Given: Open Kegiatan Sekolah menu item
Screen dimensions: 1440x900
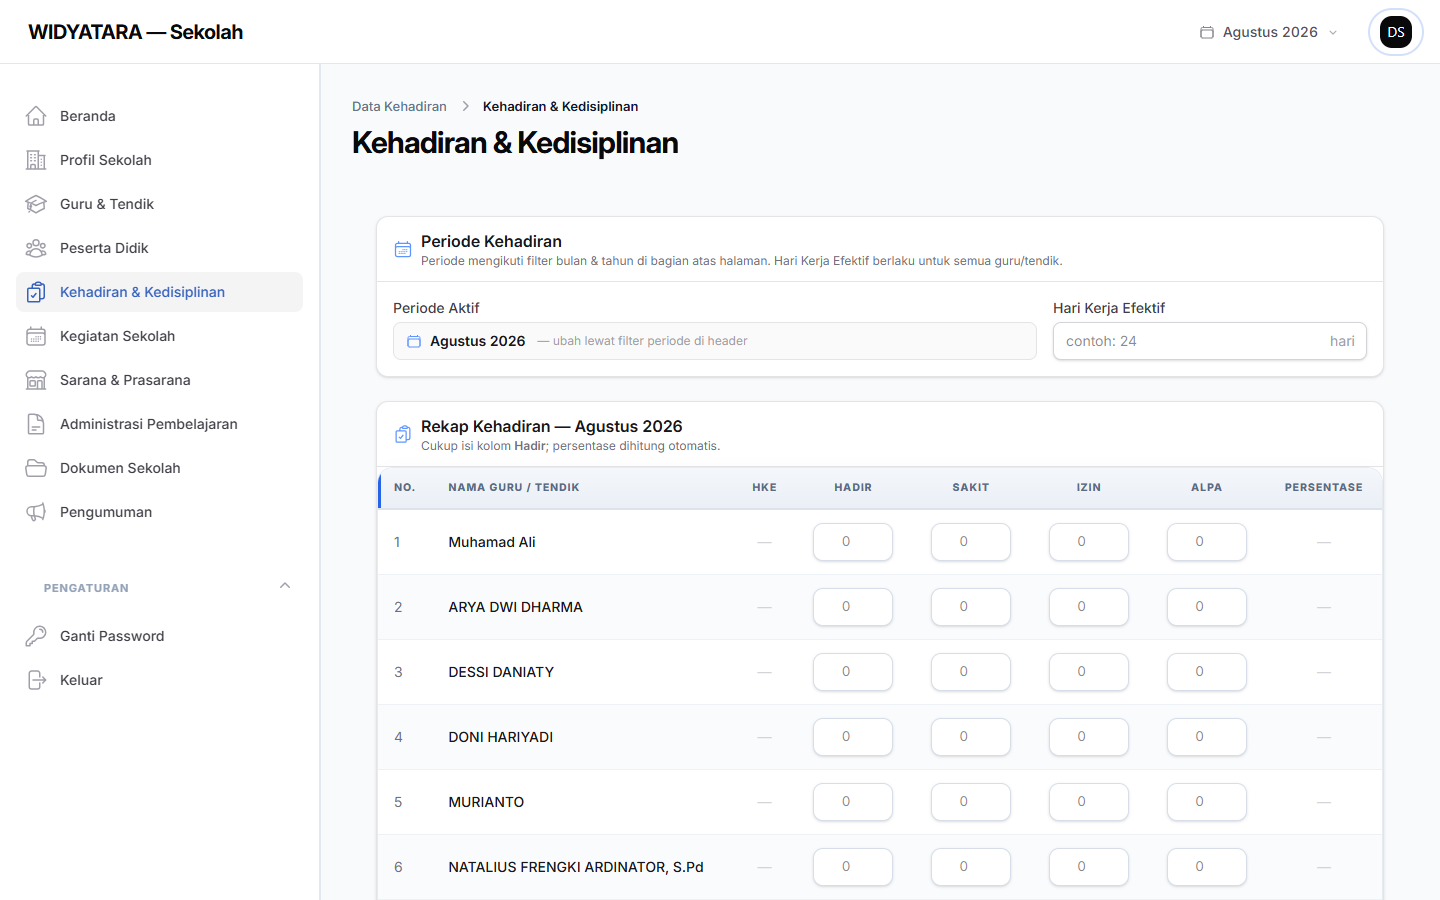Looking at the screenshot, I should [x=159, y=336].
